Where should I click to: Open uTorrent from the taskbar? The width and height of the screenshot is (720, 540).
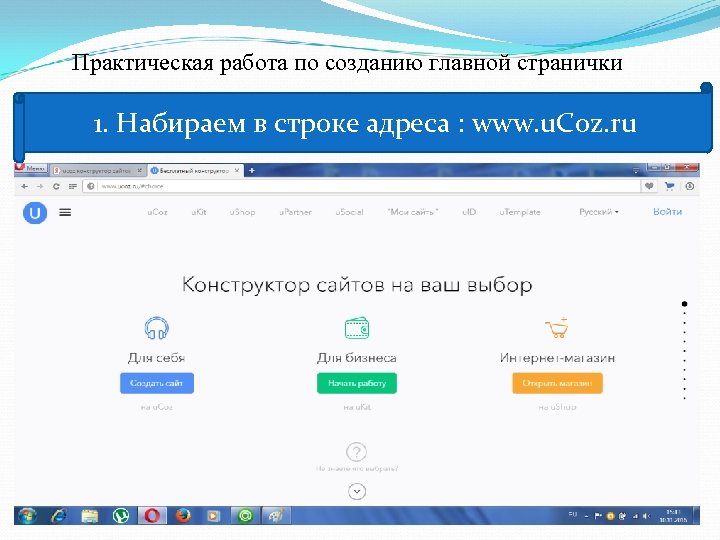pos(121,516)
